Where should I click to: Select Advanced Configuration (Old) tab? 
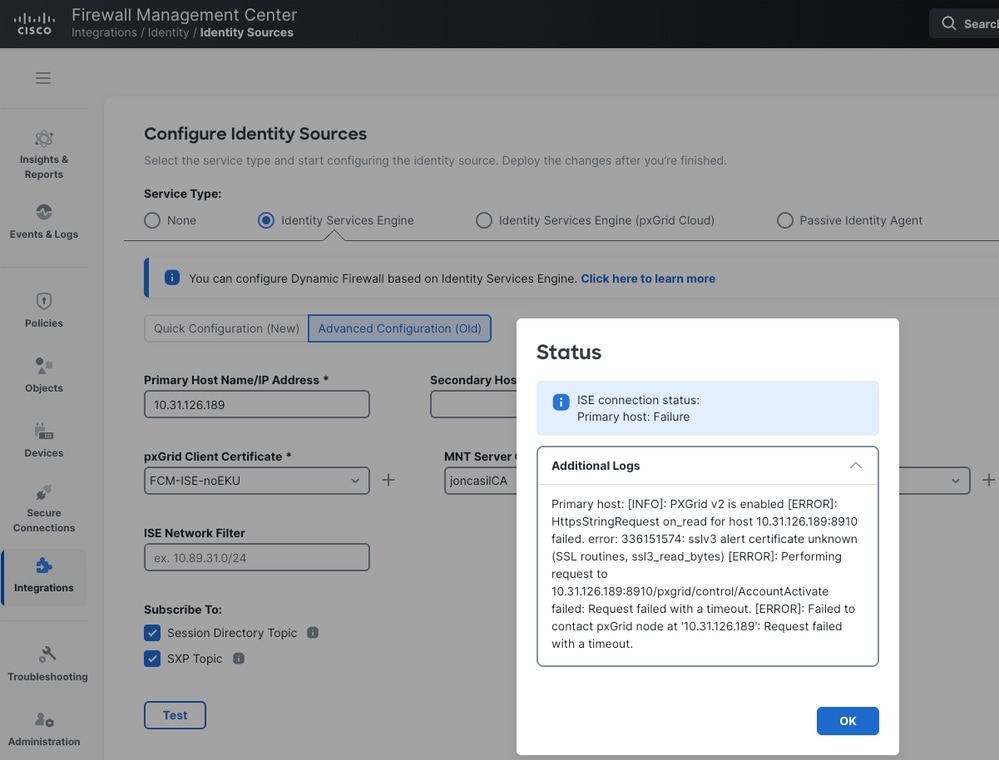pyautogui.click(x=399, y=328)
